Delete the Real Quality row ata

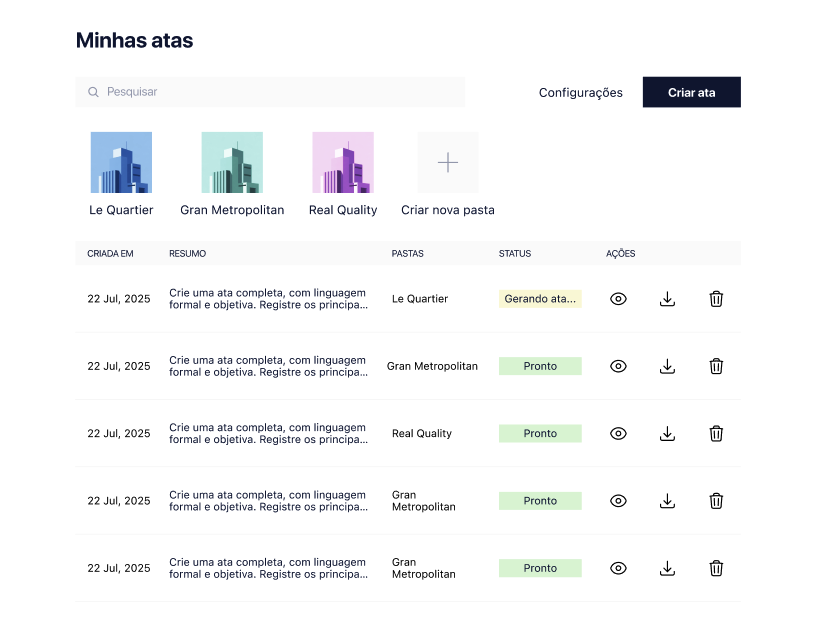pos(716,433)
